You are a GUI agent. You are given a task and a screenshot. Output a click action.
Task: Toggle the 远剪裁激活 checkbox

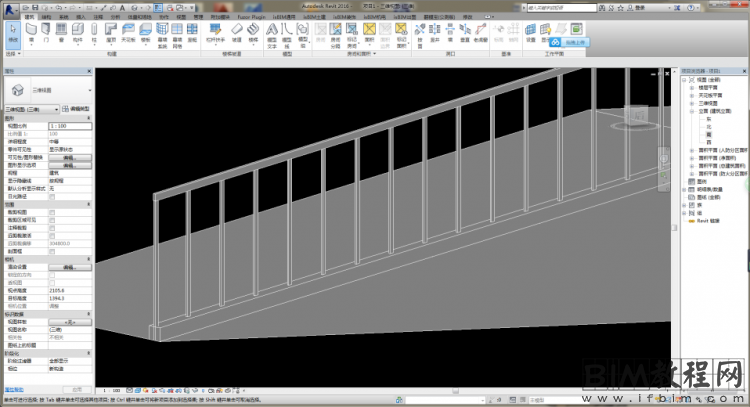52,236
